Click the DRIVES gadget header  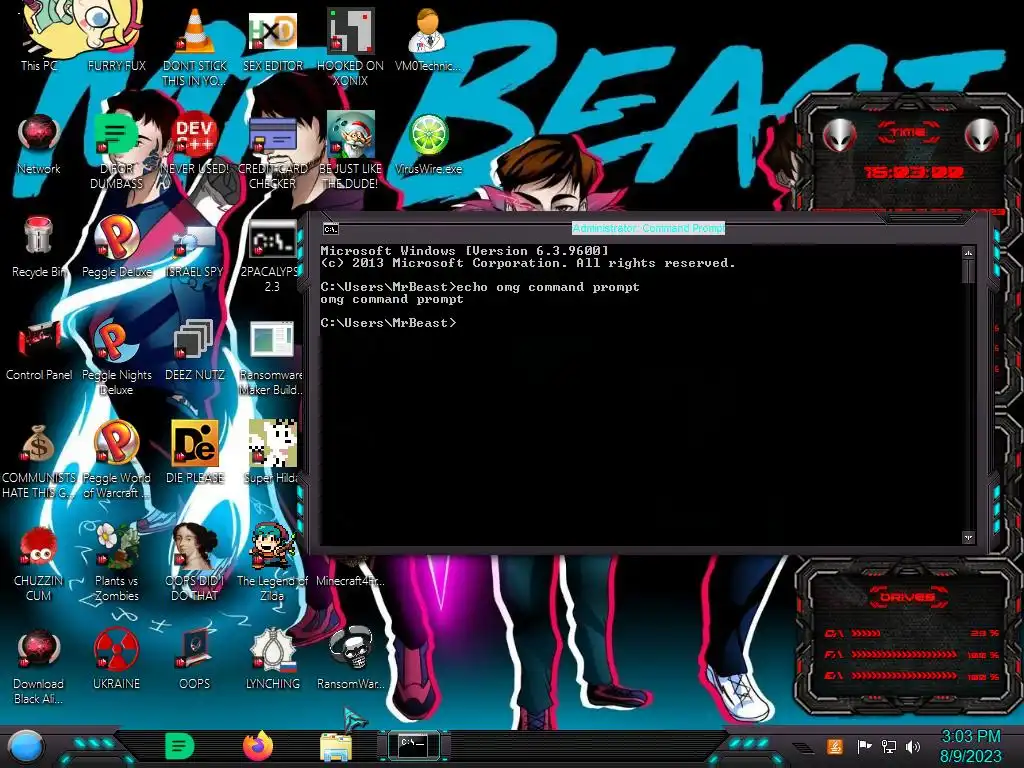tap(907, 597)
